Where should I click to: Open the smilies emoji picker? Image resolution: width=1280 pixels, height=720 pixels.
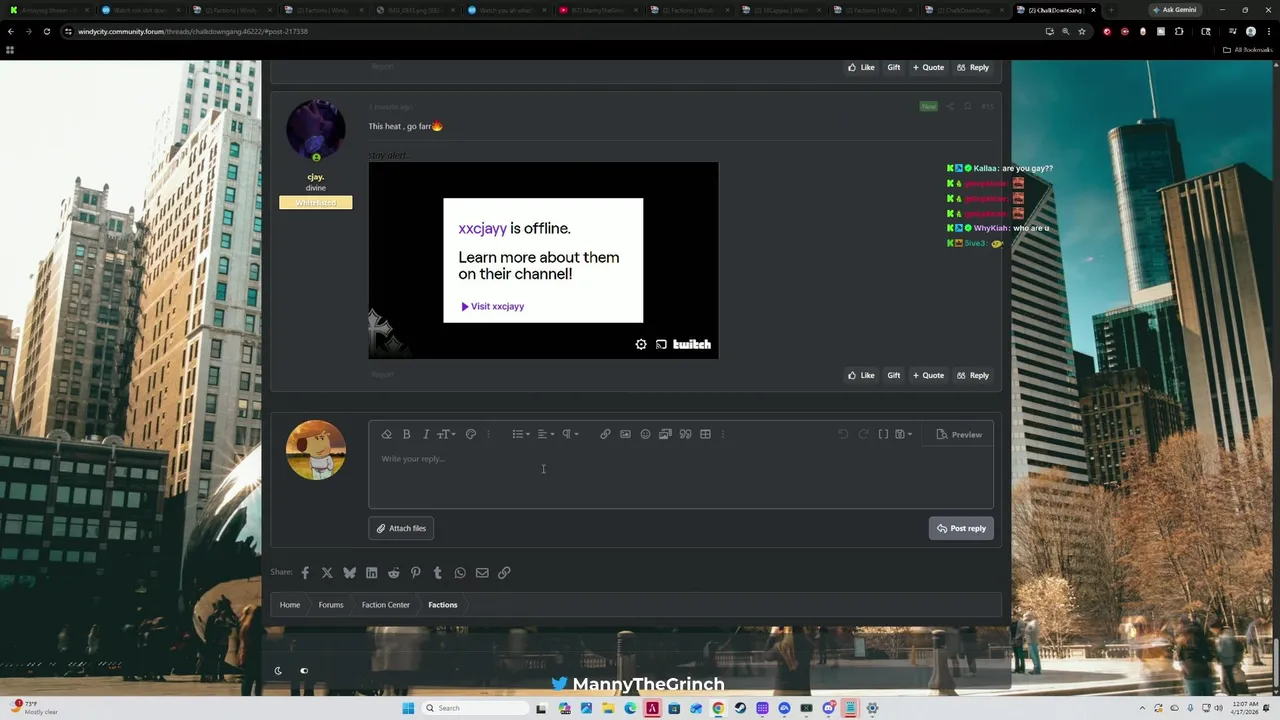tap(645, 434)
